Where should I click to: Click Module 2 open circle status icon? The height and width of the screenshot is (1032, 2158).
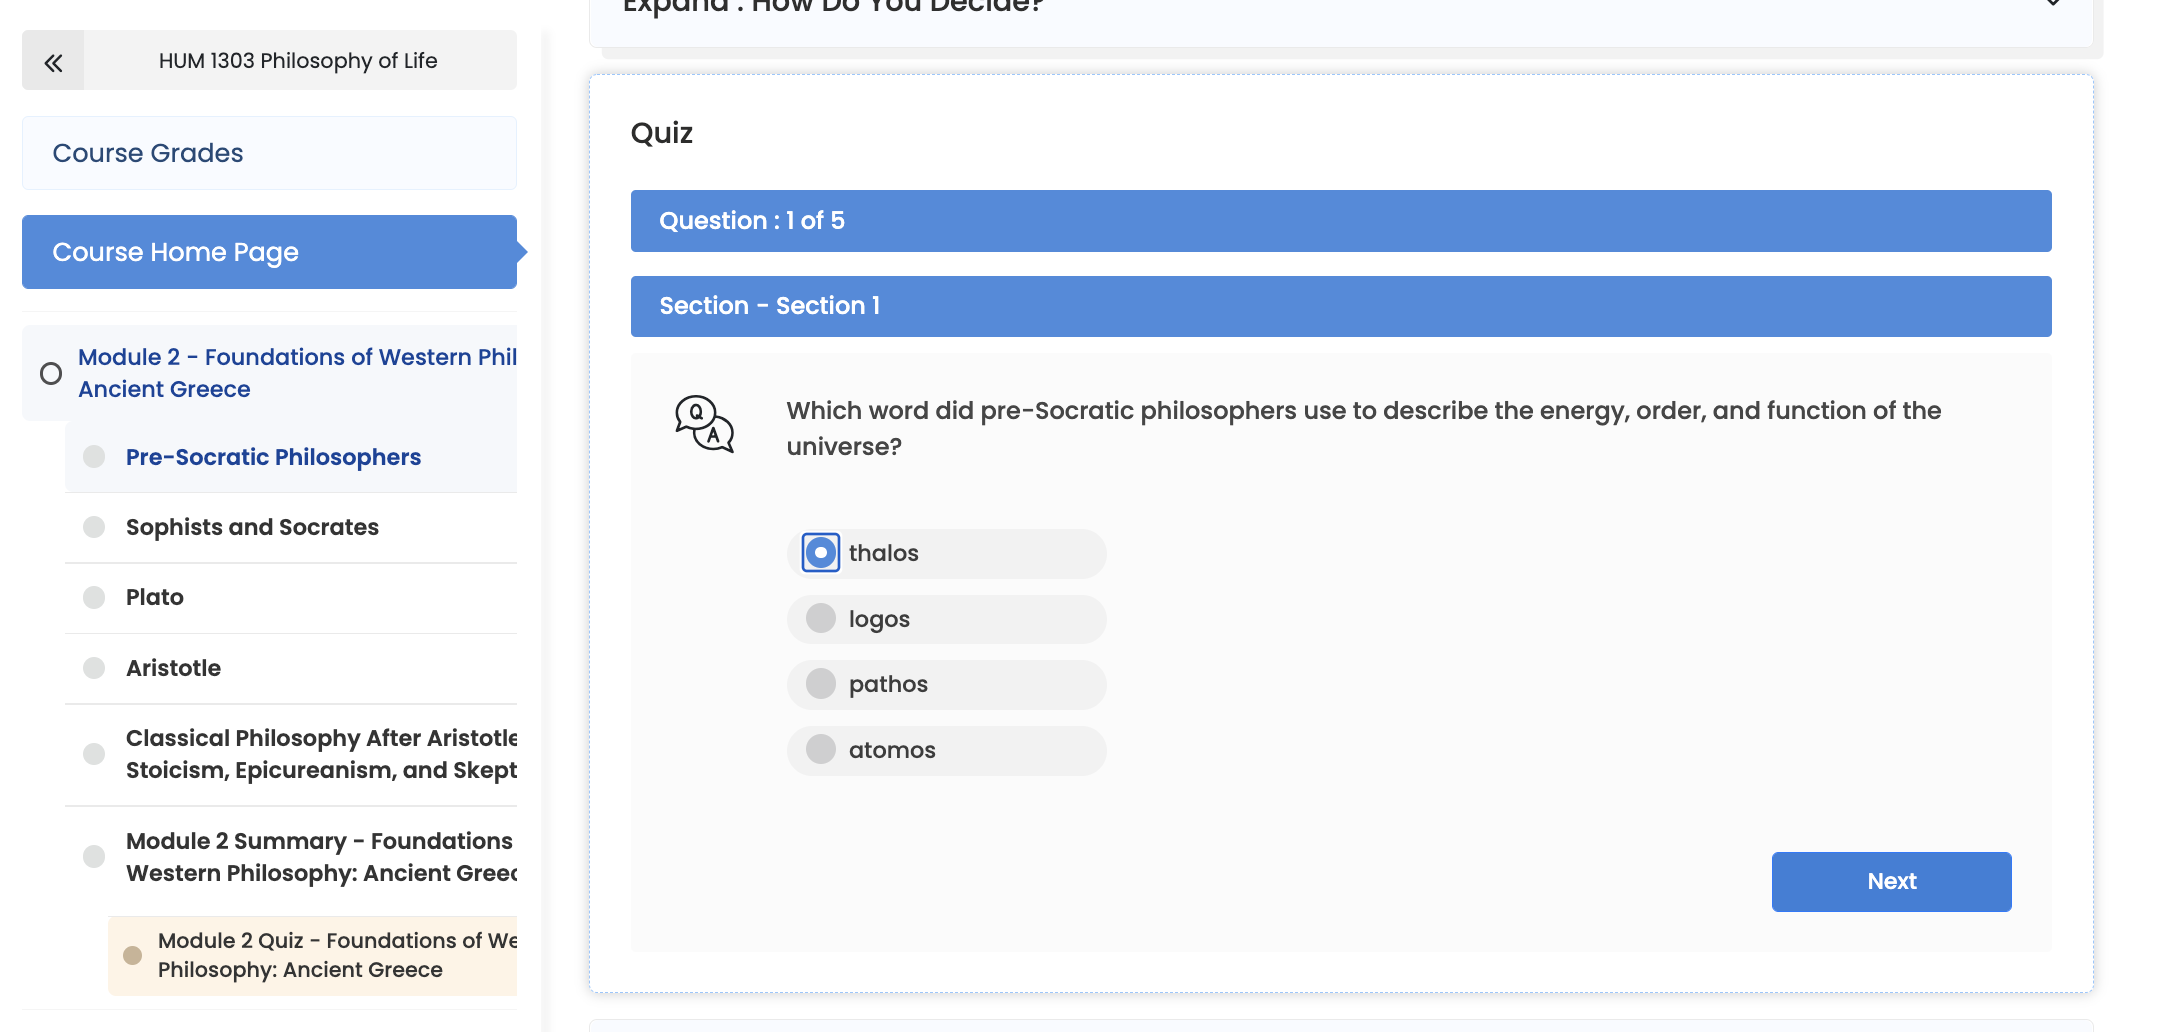point(51,373)
